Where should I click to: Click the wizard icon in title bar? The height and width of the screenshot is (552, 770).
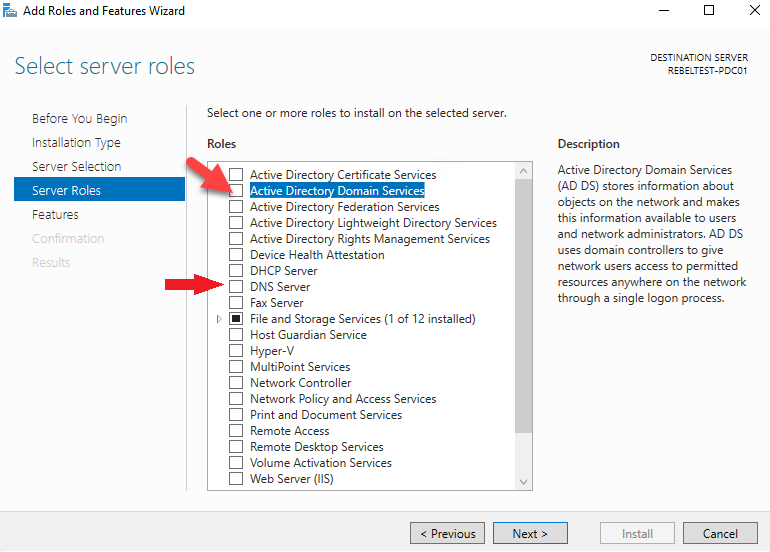click(14, 11)
